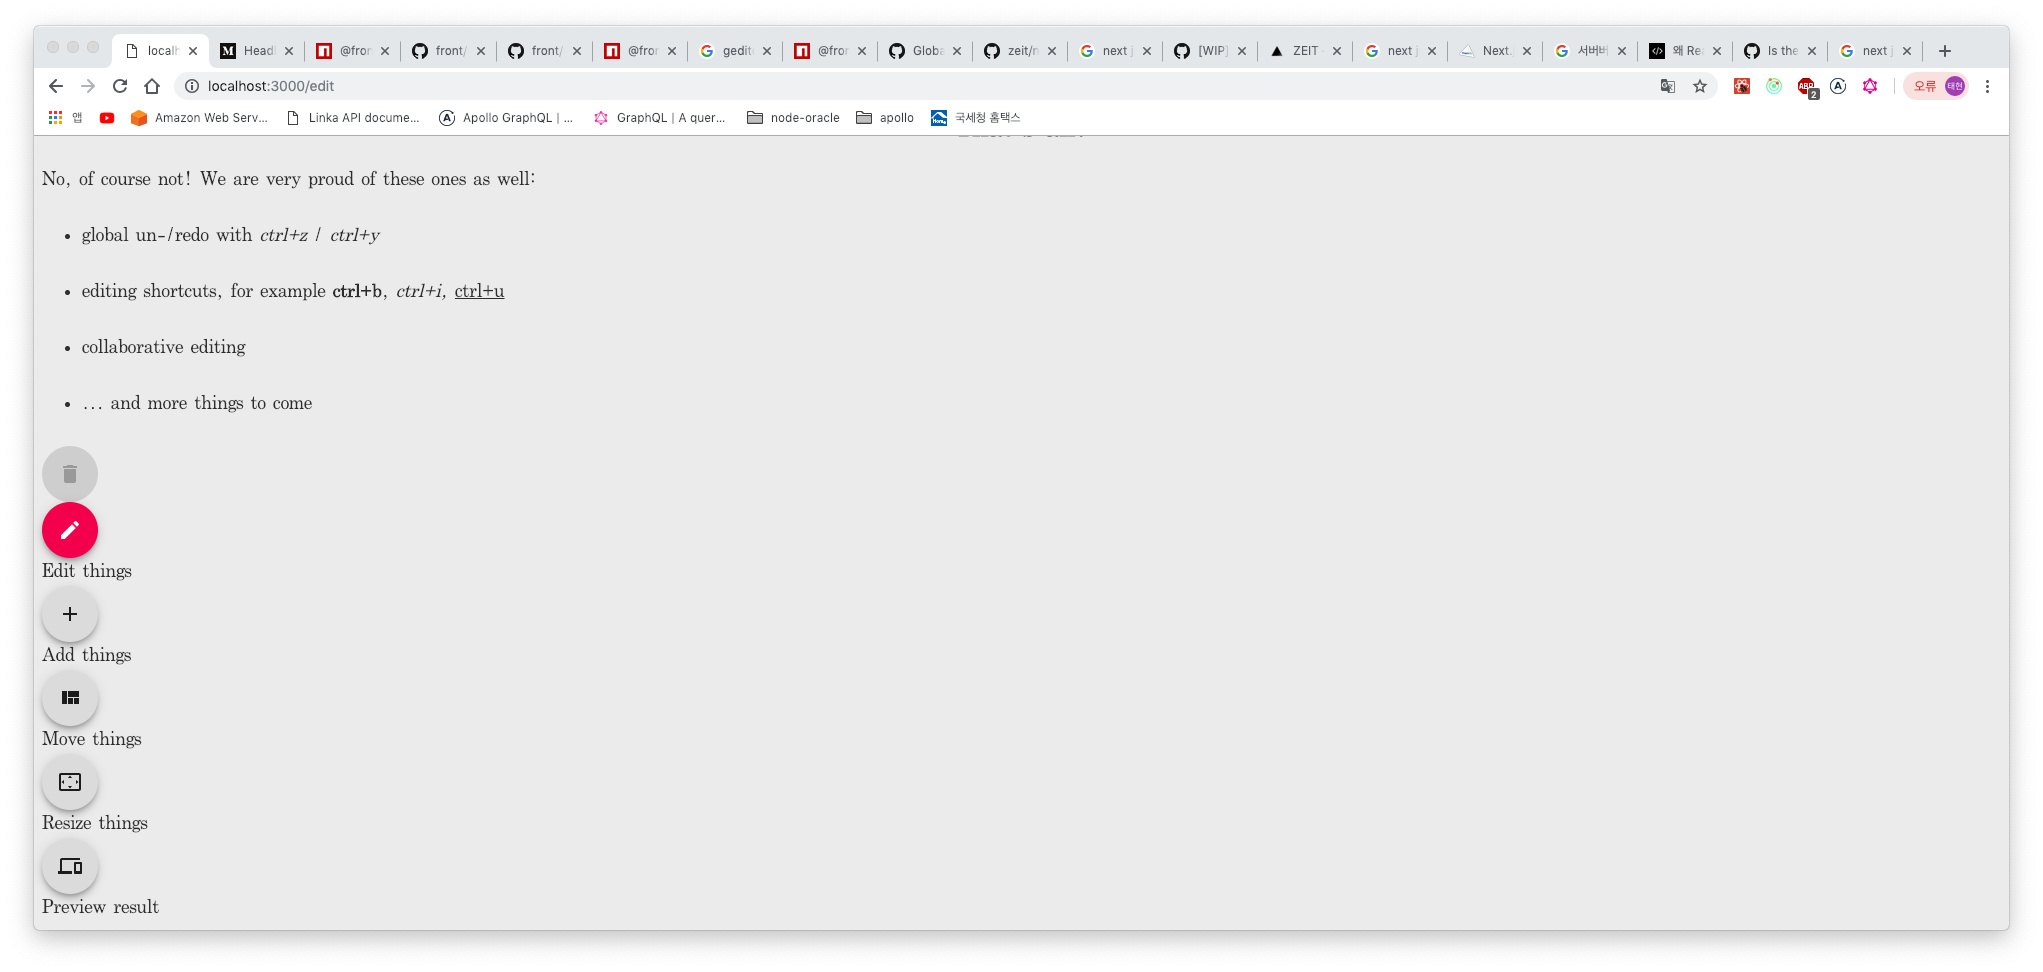
Task: Select the Move things icon
Action: point(69,698)
